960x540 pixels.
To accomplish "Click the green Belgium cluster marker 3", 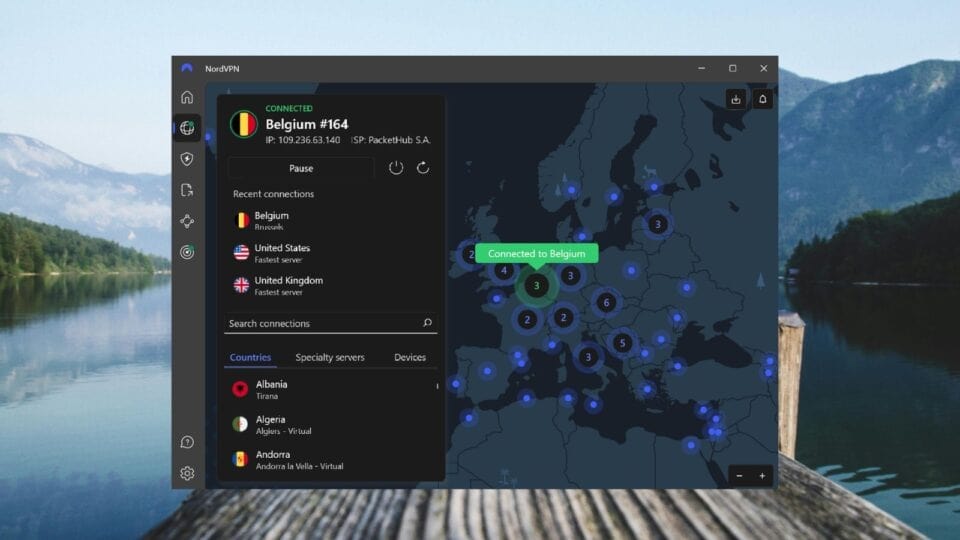I will 536,285.
